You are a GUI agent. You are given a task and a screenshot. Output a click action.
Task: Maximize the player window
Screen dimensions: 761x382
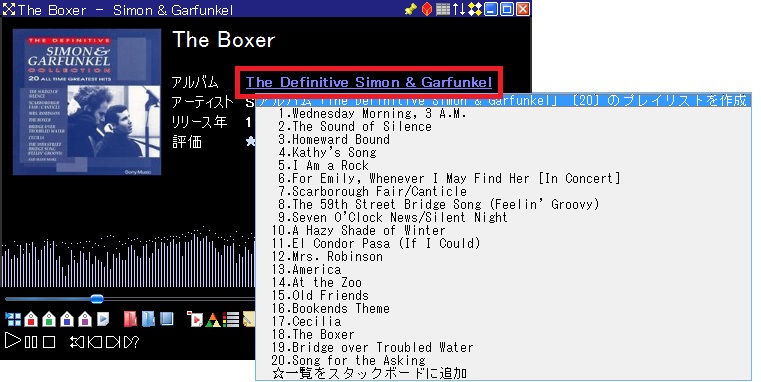point(507,9)
